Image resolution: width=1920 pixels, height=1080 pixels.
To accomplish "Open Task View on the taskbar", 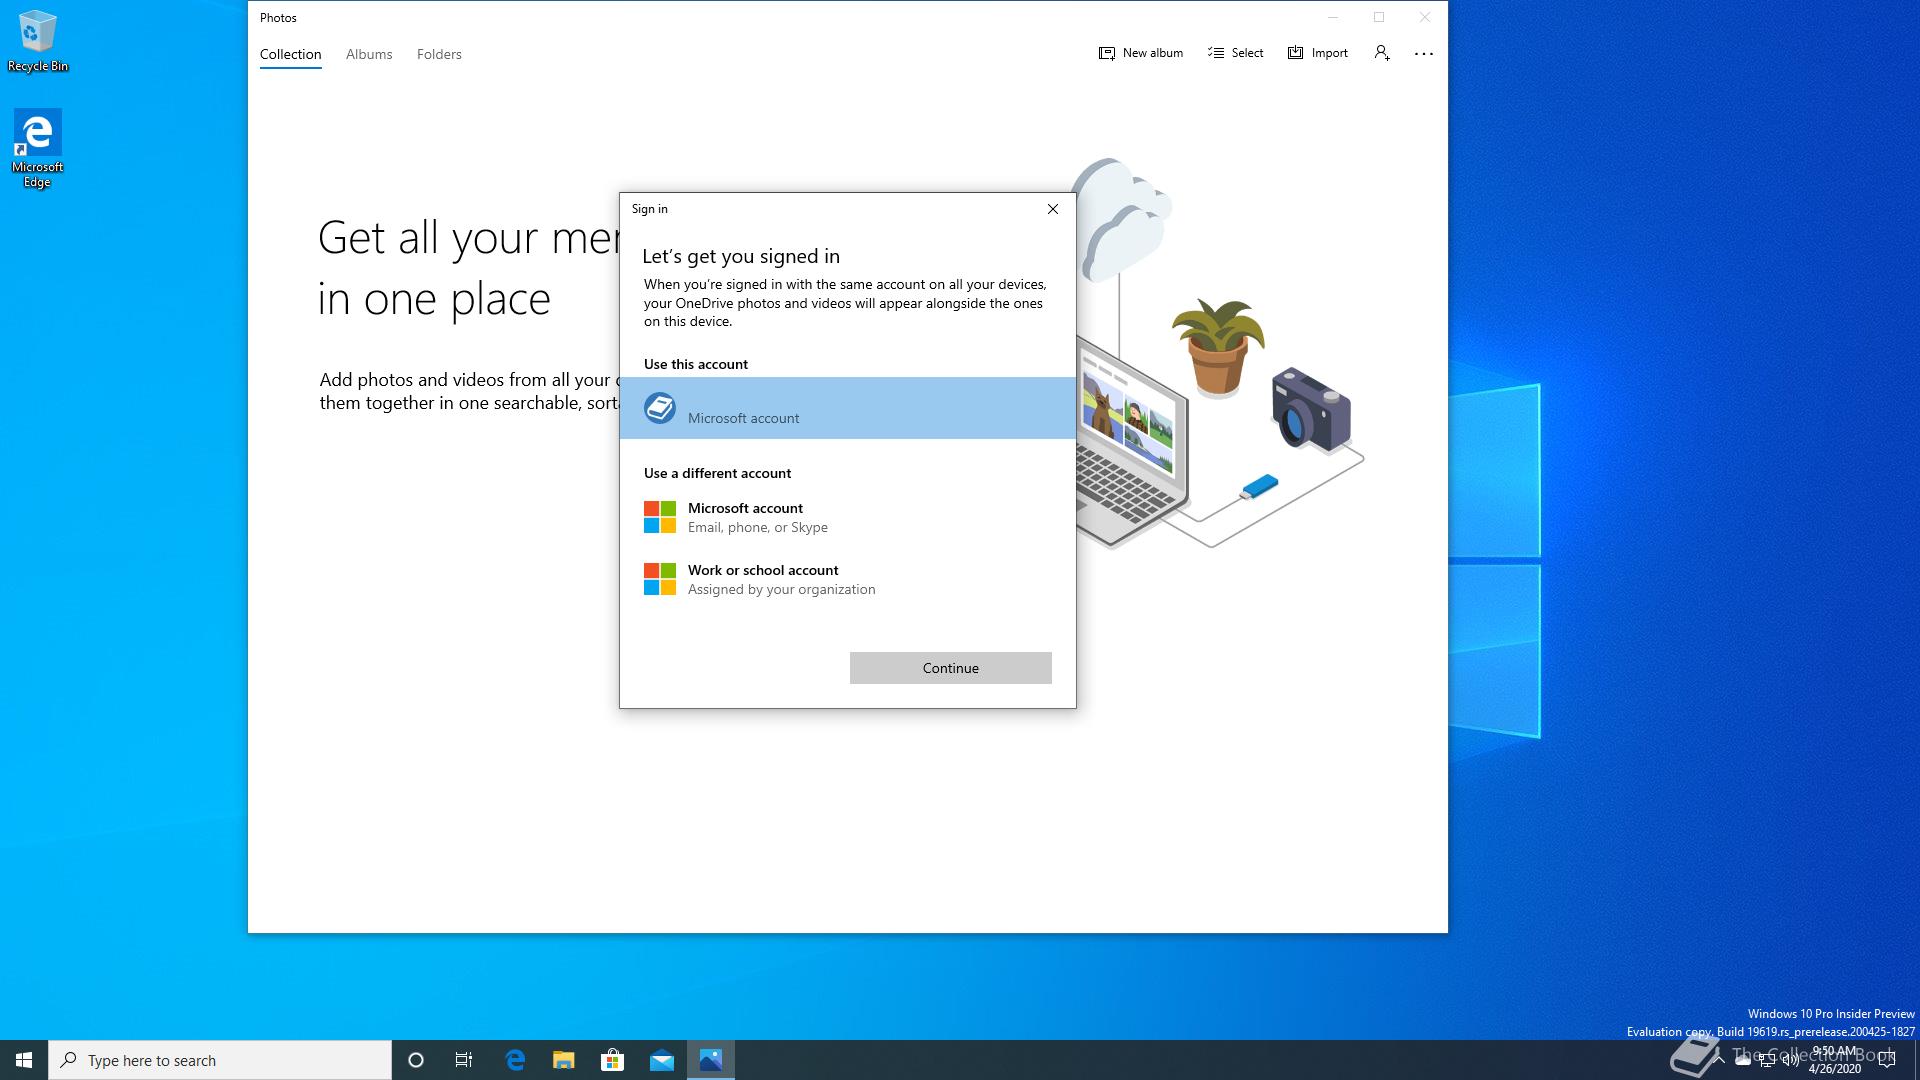I will [464, 1060].
